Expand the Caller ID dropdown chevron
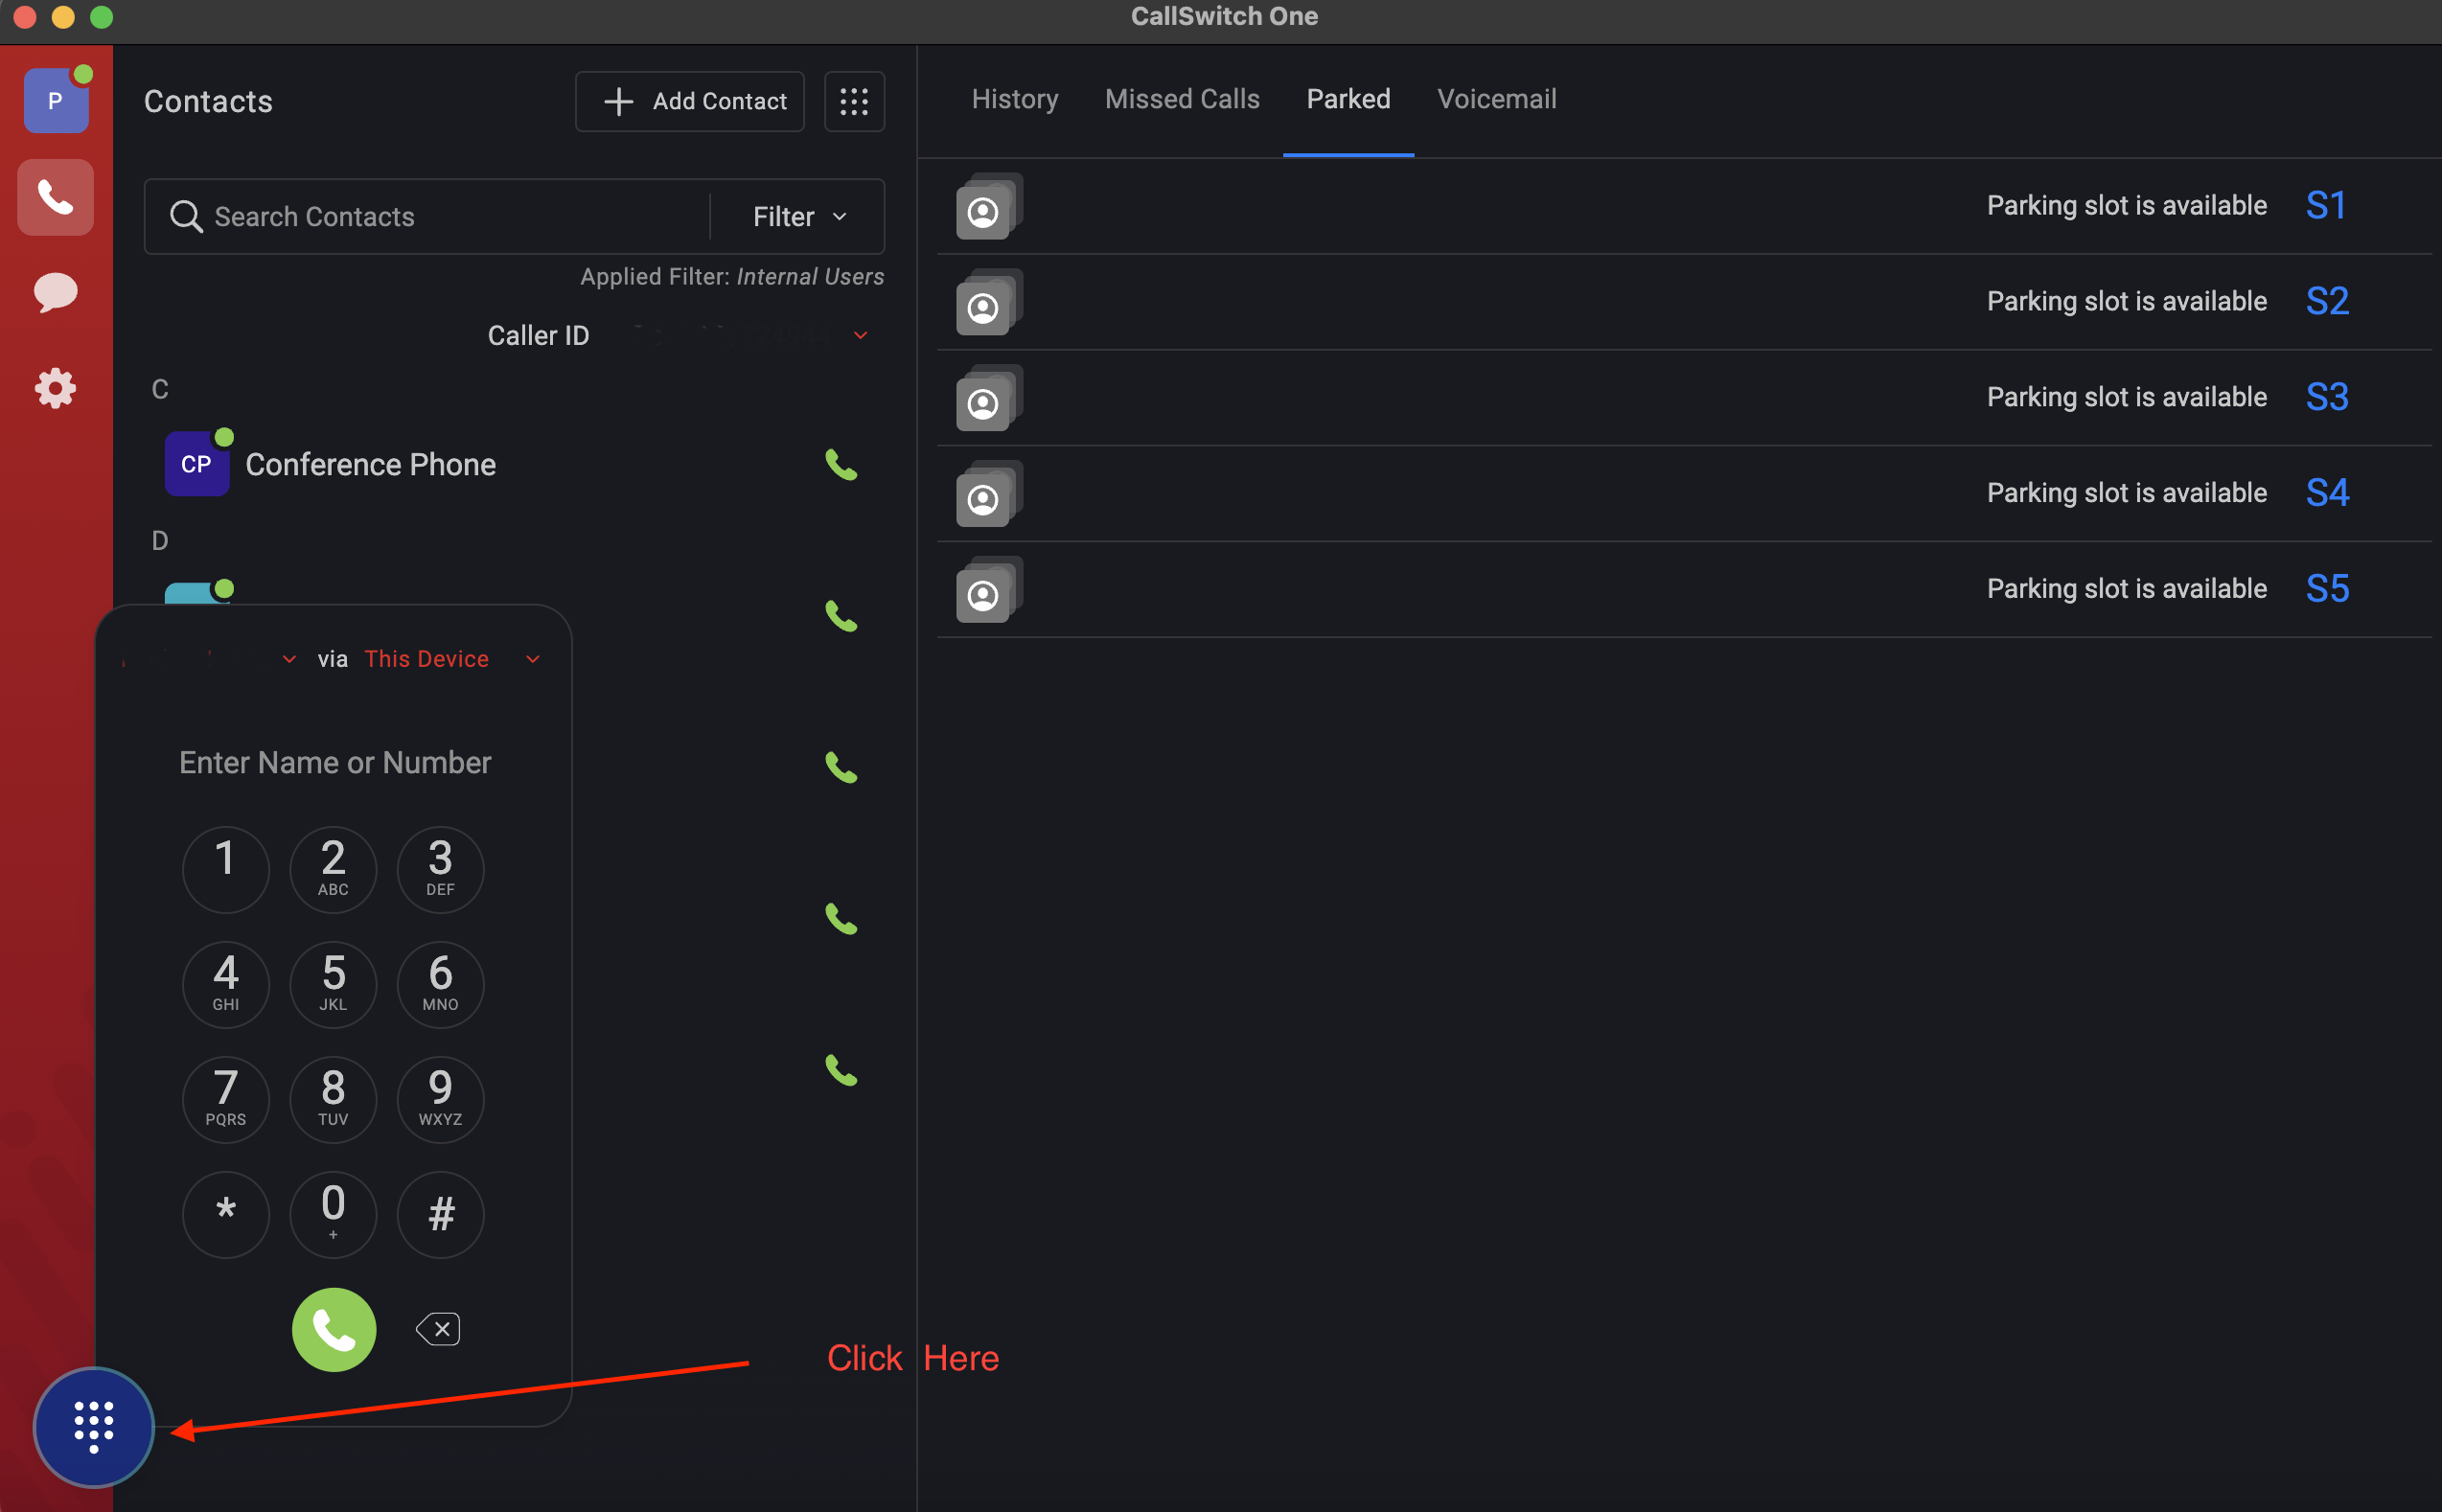This screenshot has width=2442, height=1512. [x=860, y=335]
